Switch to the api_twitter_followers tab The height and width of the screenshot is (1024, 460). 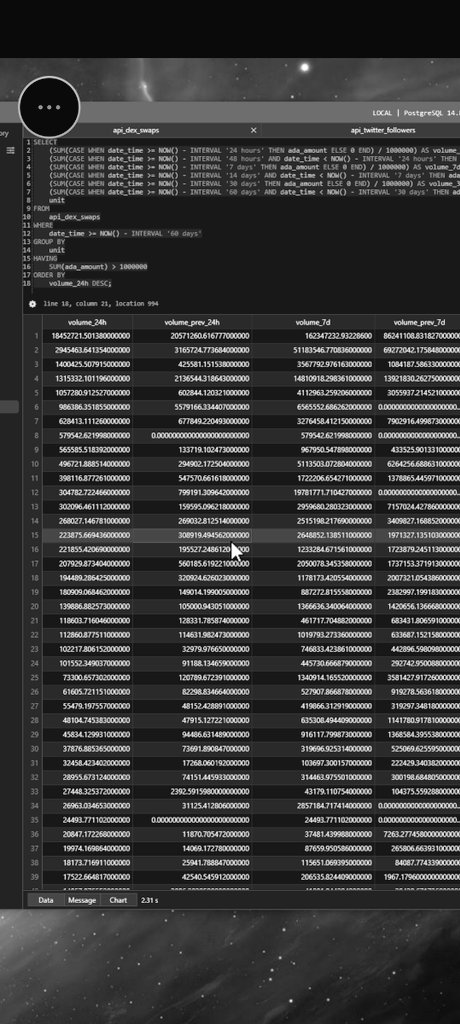(382, 130)
